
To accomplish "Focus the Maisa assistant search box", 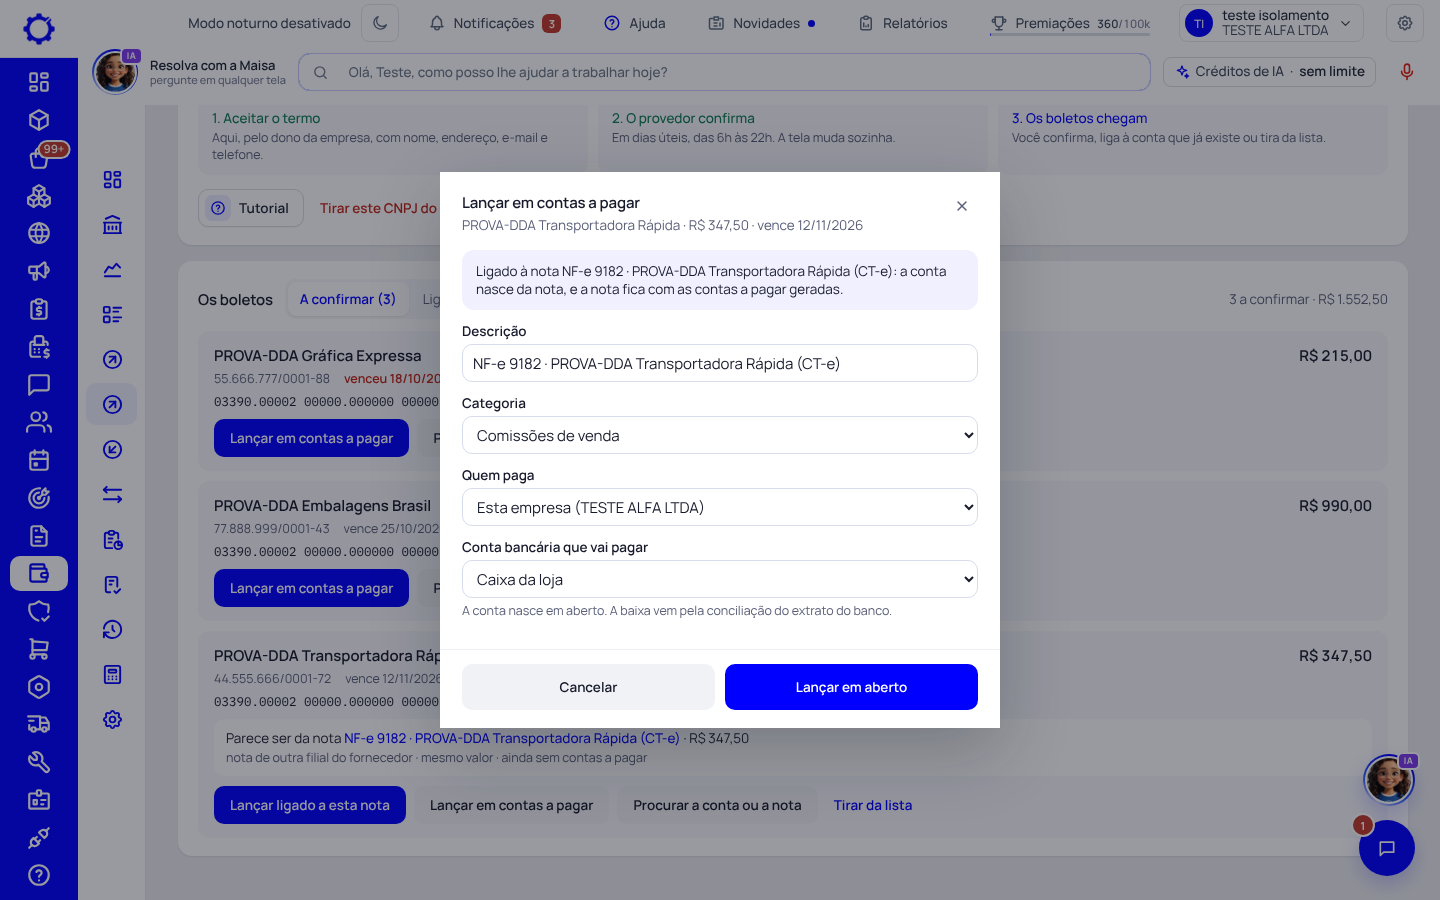I will coord(724,72).
